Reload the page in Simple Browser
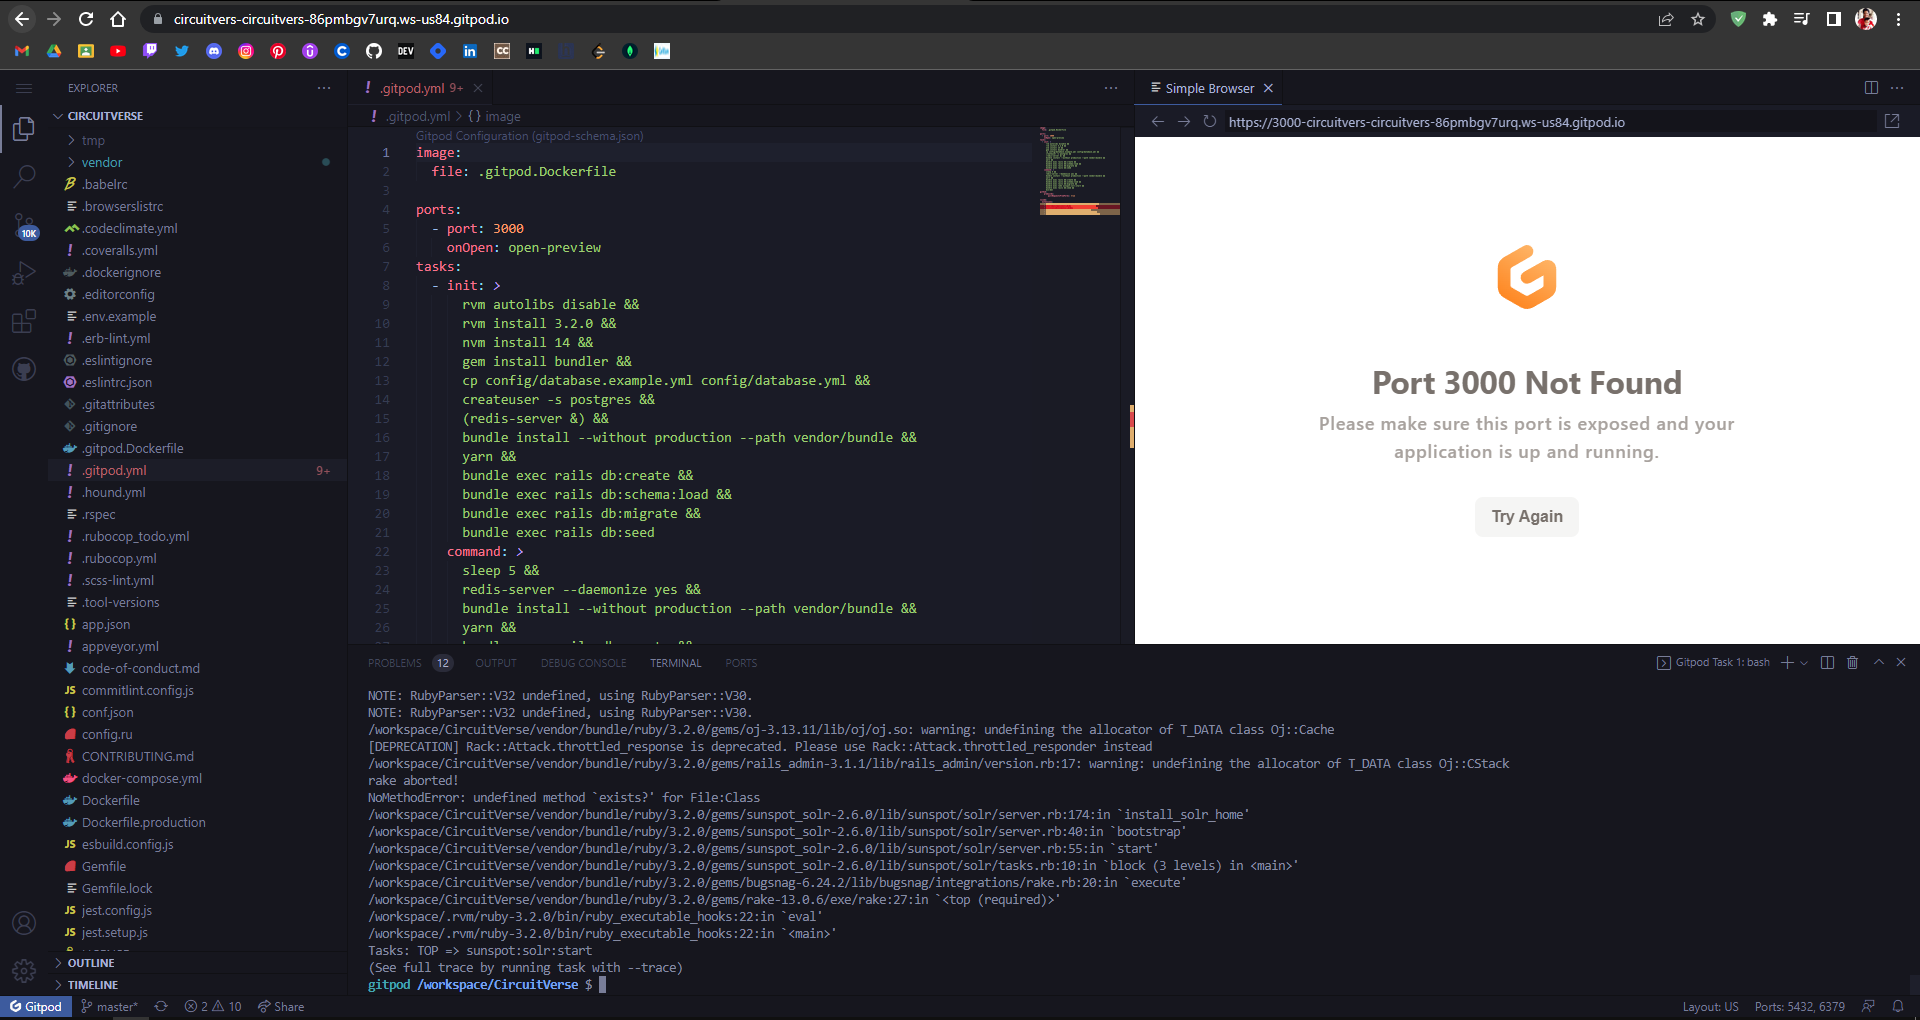 pyautogui.click(x=1211, y=121)
